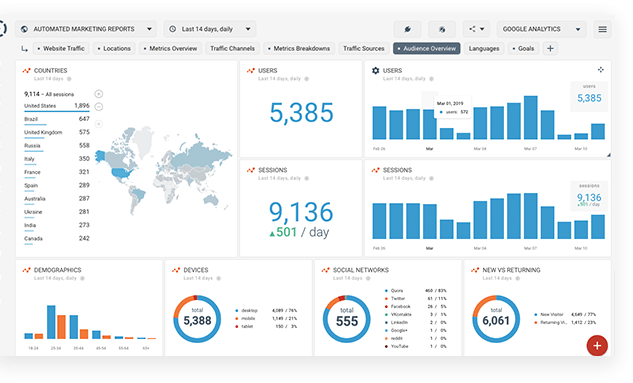Screen dimensions: 633x383
Task: Click the red floating plus button
Action: (x=597, y=345)
